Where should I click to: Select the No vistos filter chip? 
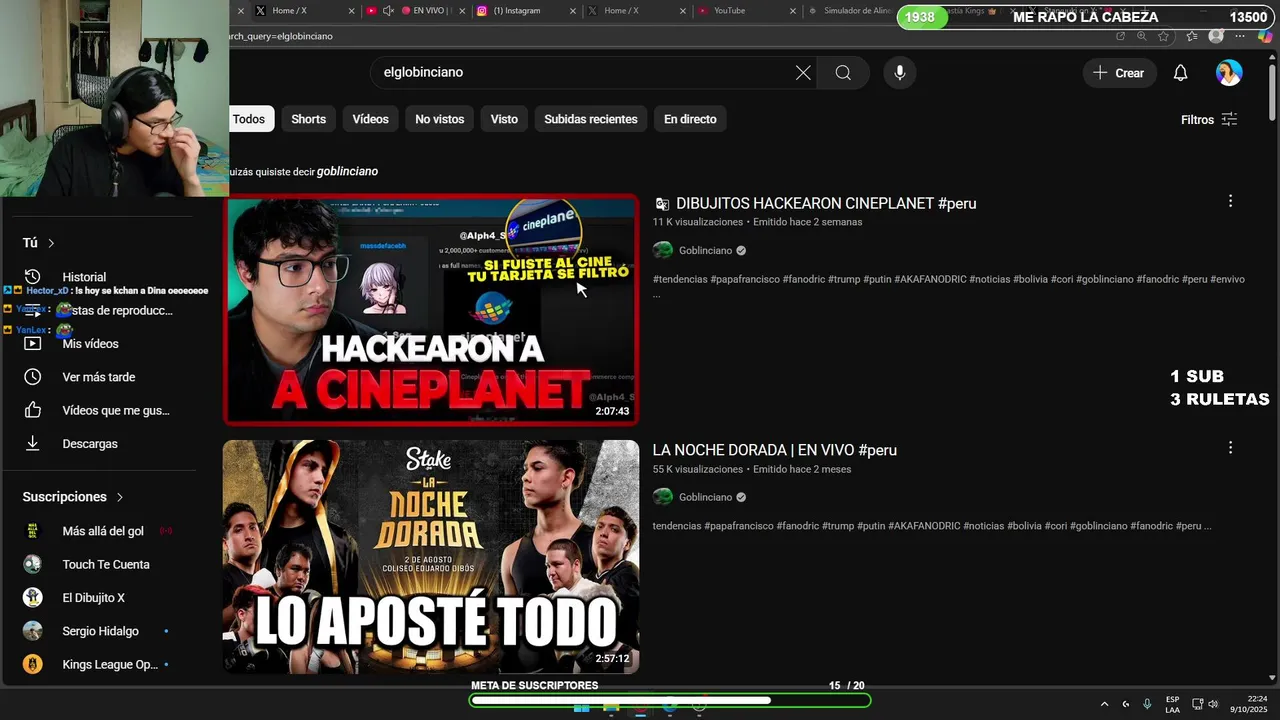pos(440,119)
